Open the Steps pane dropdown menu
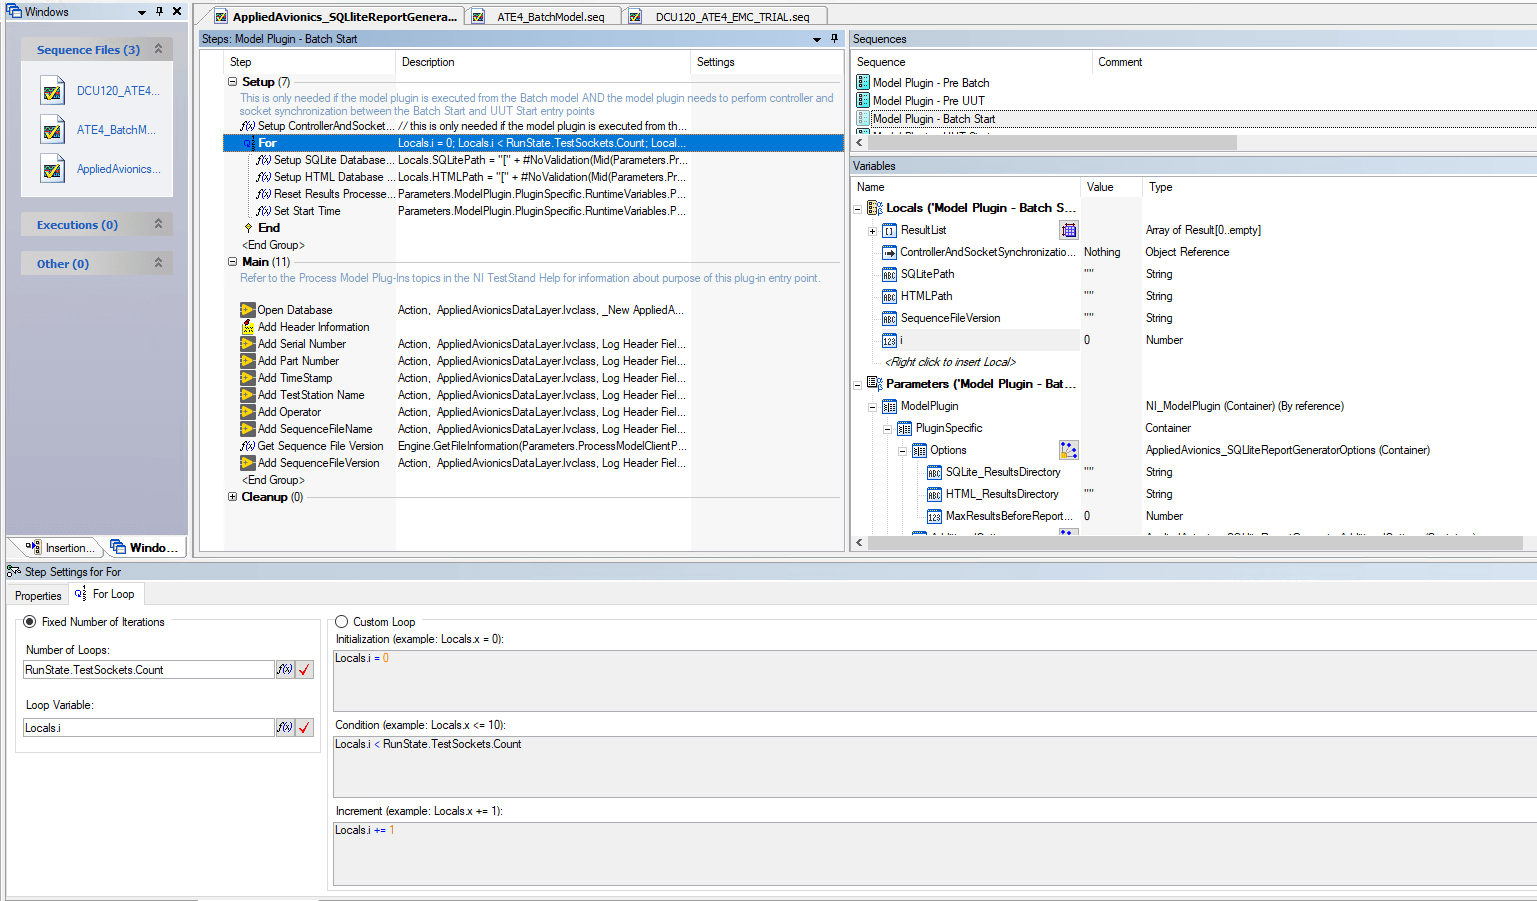Image resolution: width=1537 pixels, height=901 pixels. (817, 39)
